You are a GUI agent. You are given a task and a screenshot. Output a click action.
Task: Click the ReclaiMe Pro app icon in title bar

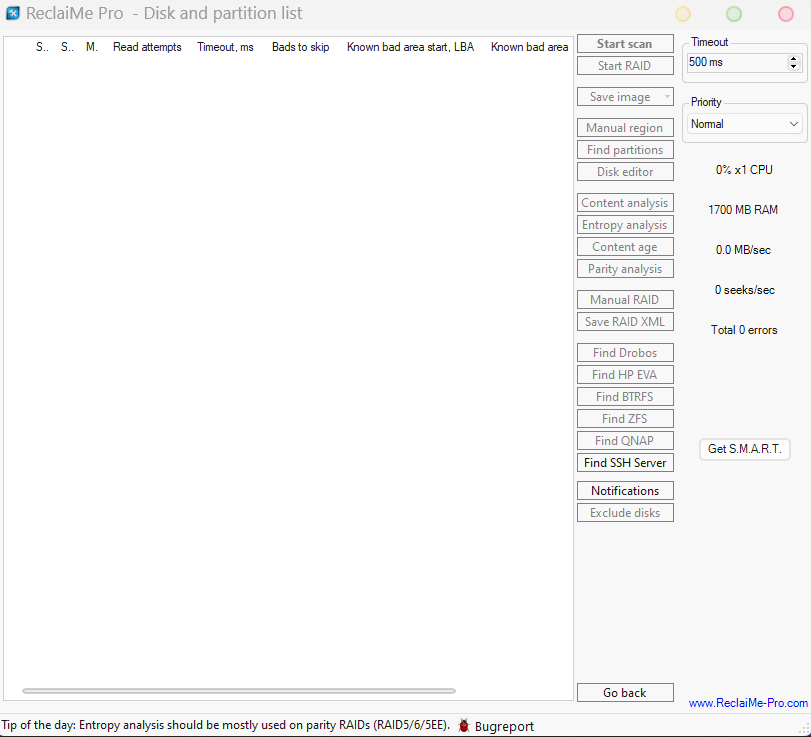12,13
